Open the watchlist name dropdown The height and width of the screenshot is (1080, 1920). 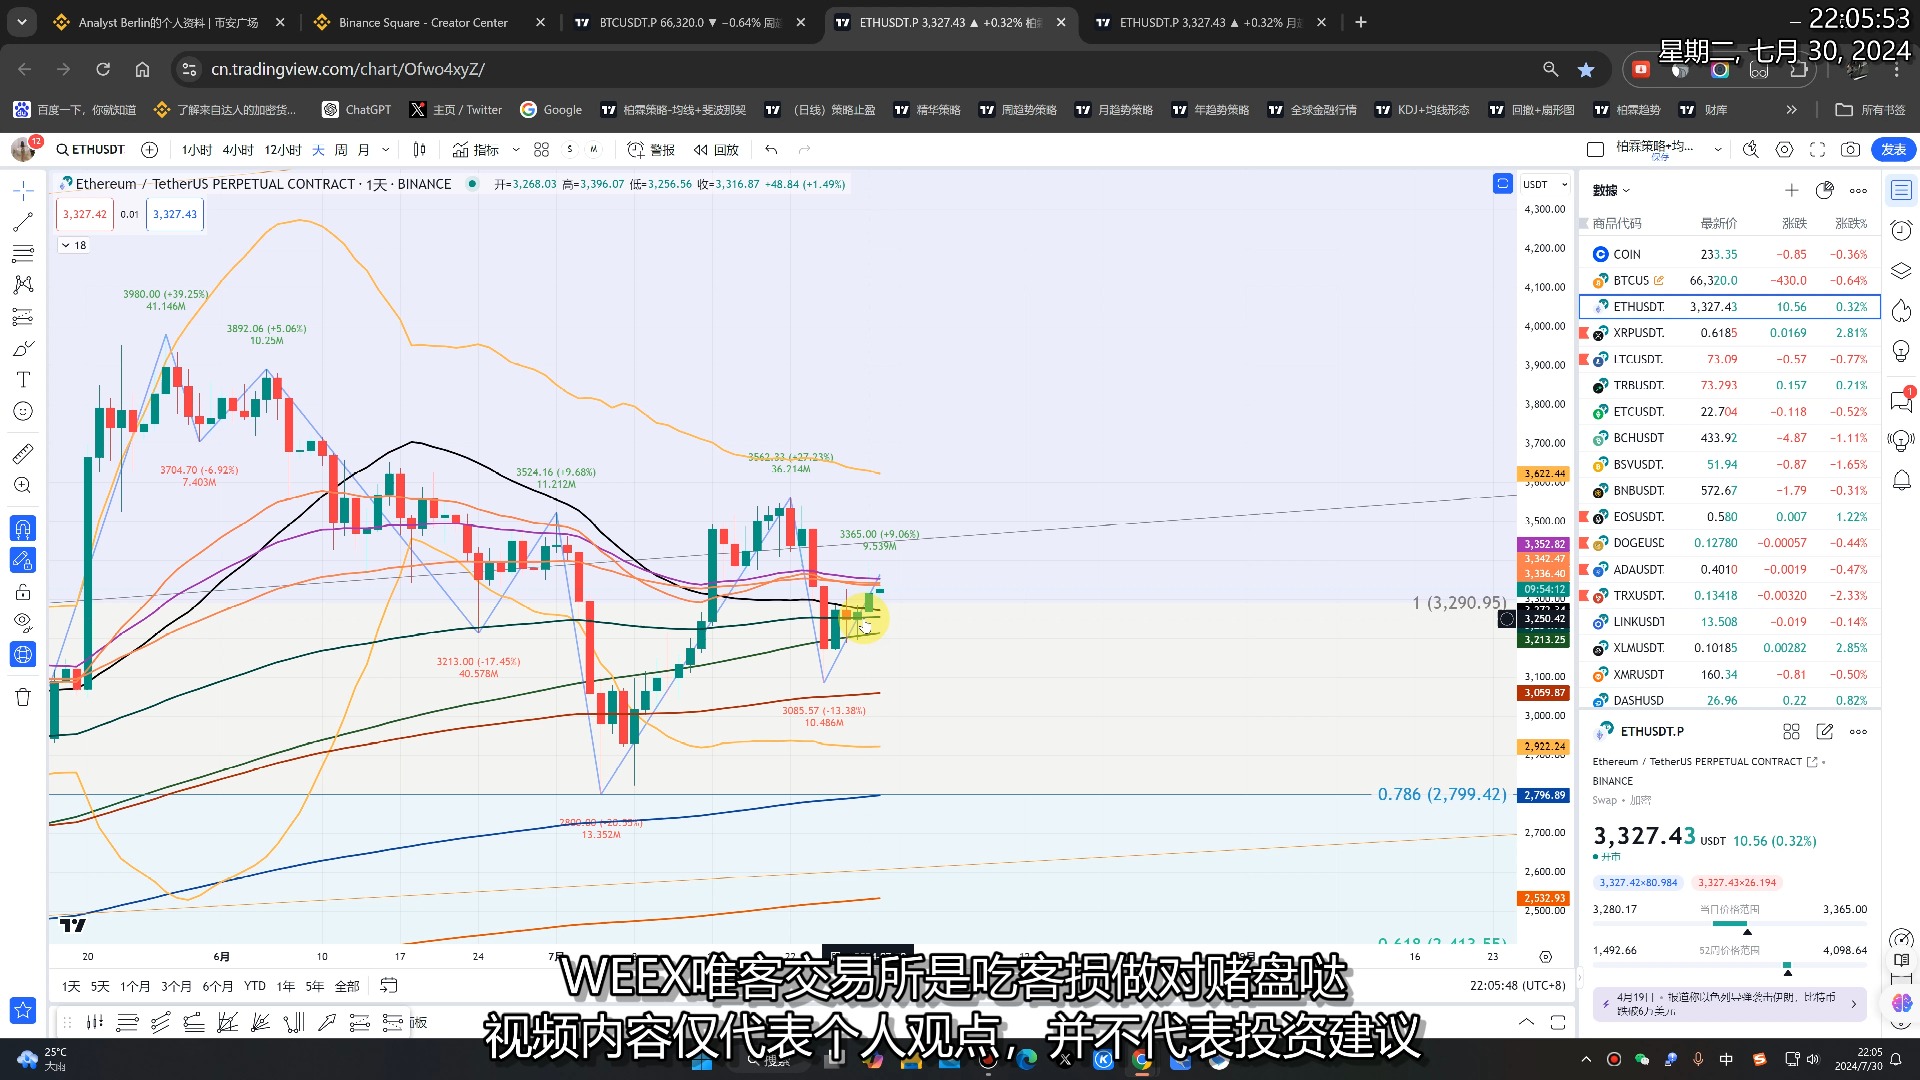click(1611, 190)
